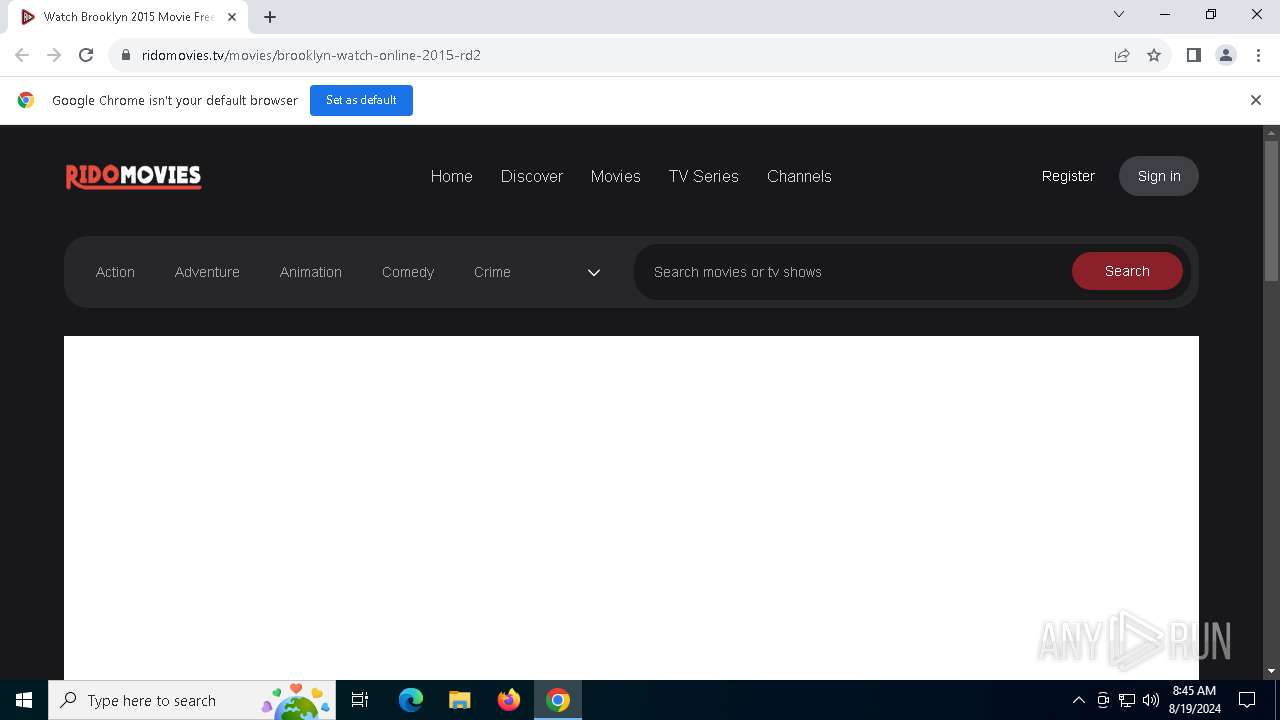The height and width of the screenshot is (720, 1280).
Task: Select the Action genre
Action: tap(115, 272)
